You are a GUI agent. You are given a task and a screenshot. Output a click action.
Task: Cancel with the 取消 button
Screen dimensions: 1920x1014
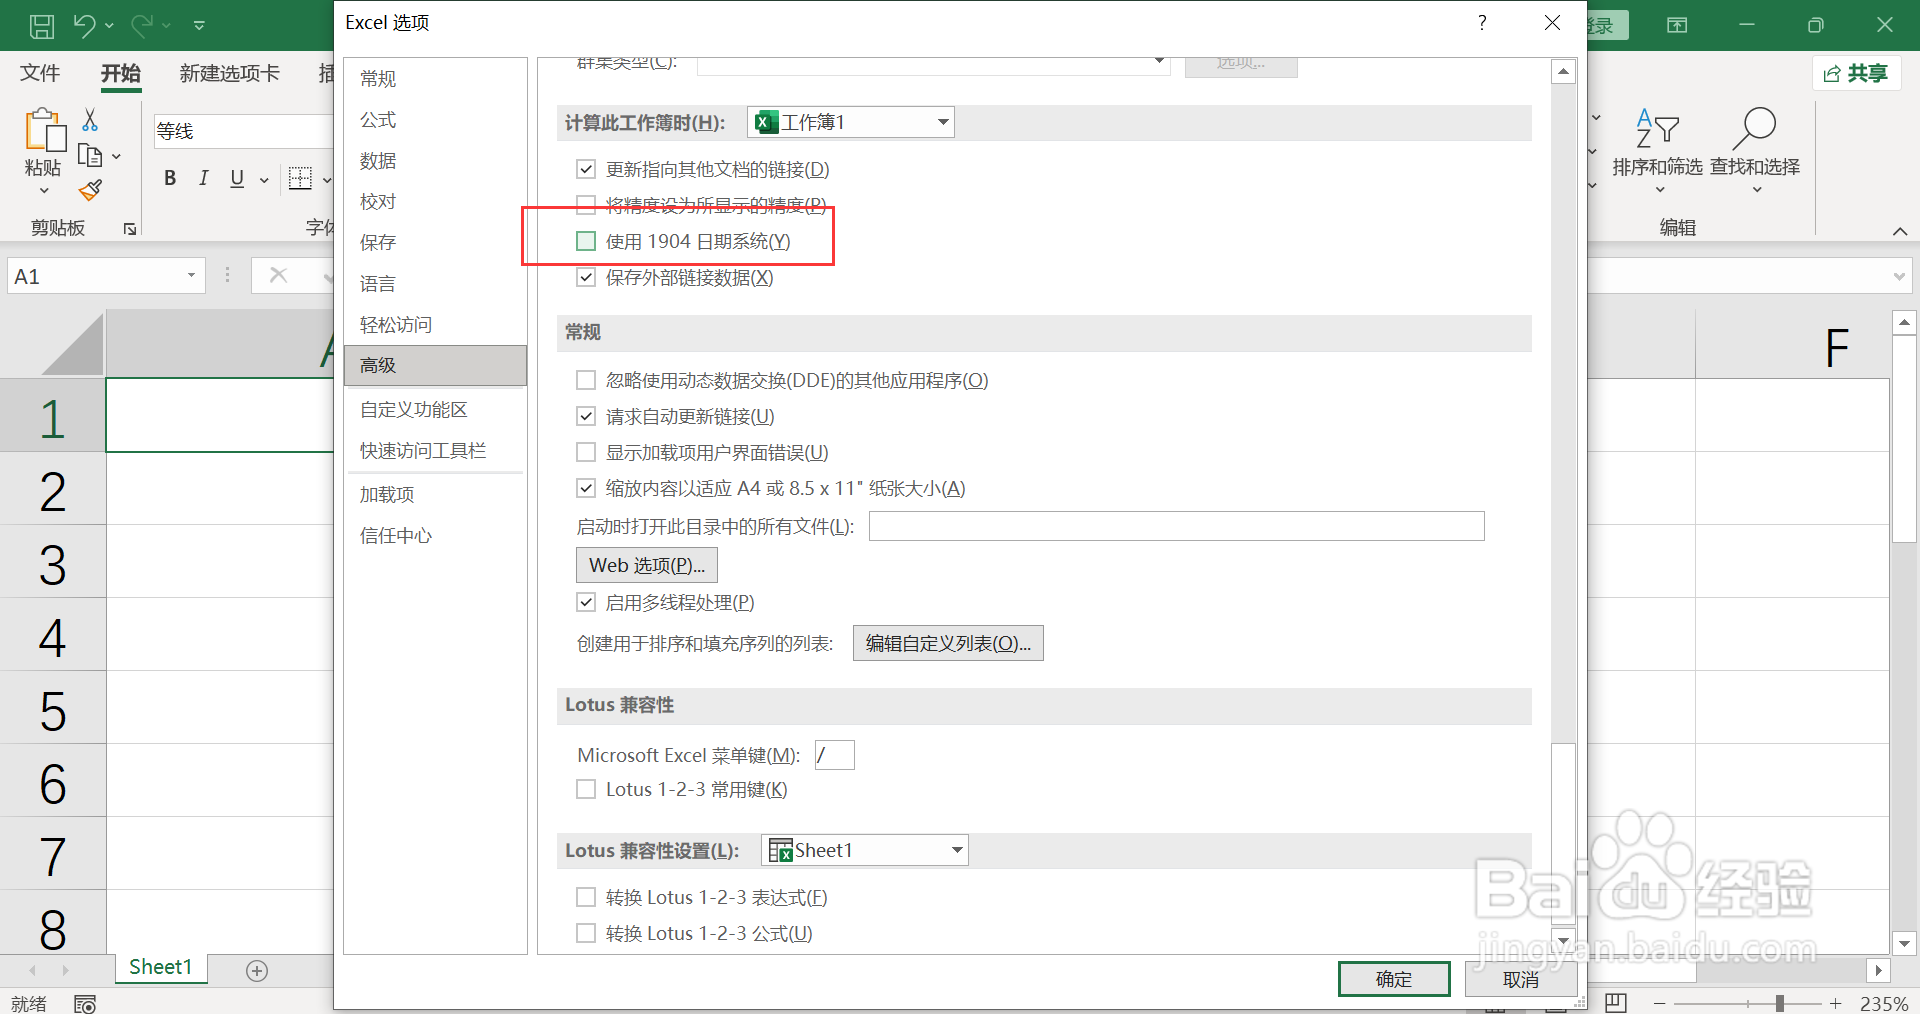point(1521,979)
